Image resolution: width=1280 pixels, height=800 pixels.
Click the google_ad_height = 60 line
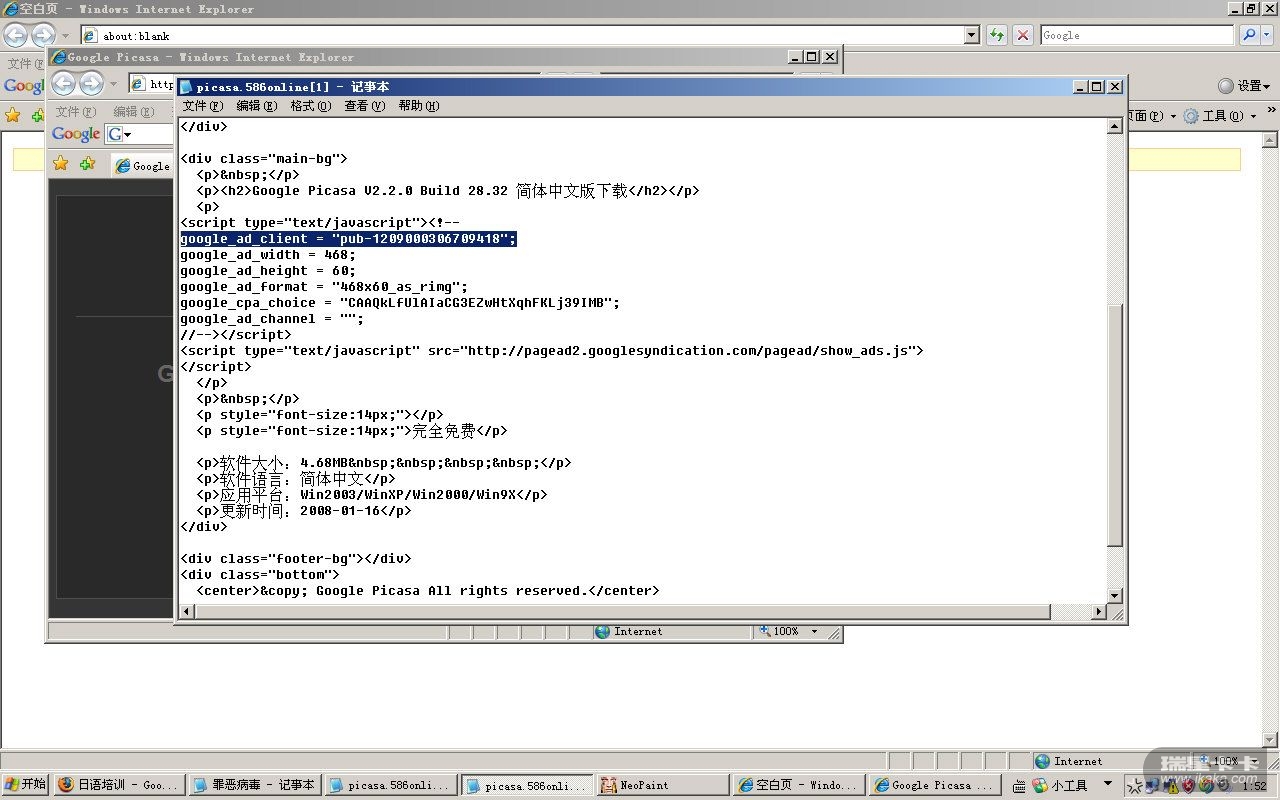coord(268,271)
